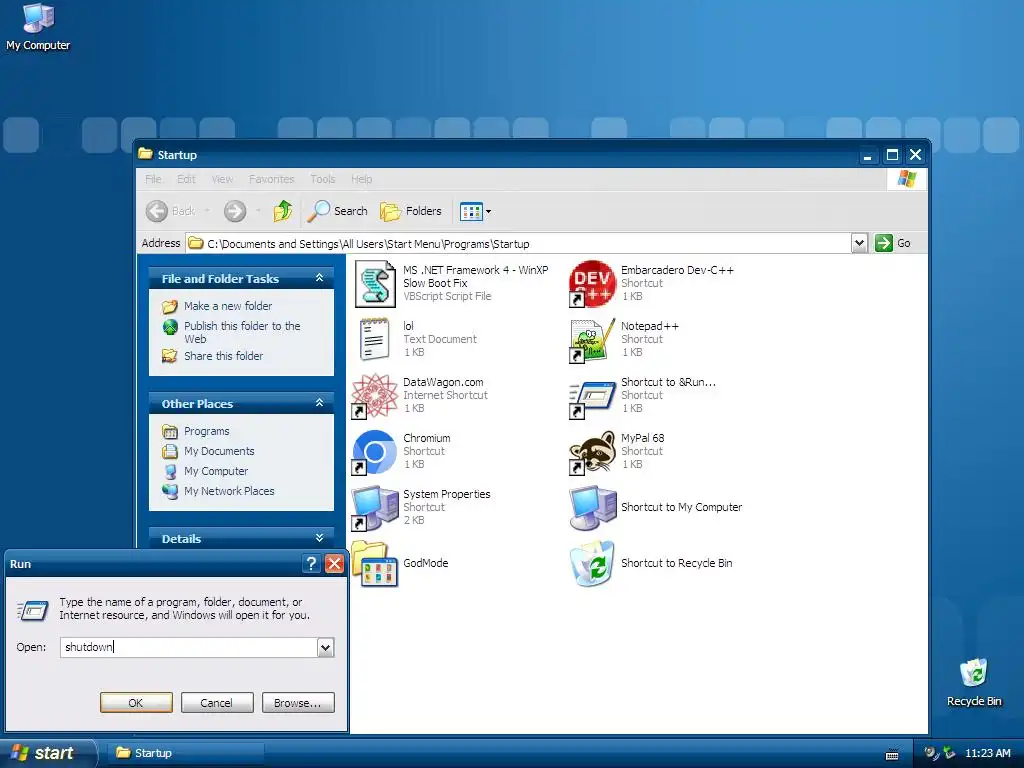Screen dimensions: 1024x768
Task: Select the Embarcadero Dev-C++ shortcut icon
Action: point(592,284)
